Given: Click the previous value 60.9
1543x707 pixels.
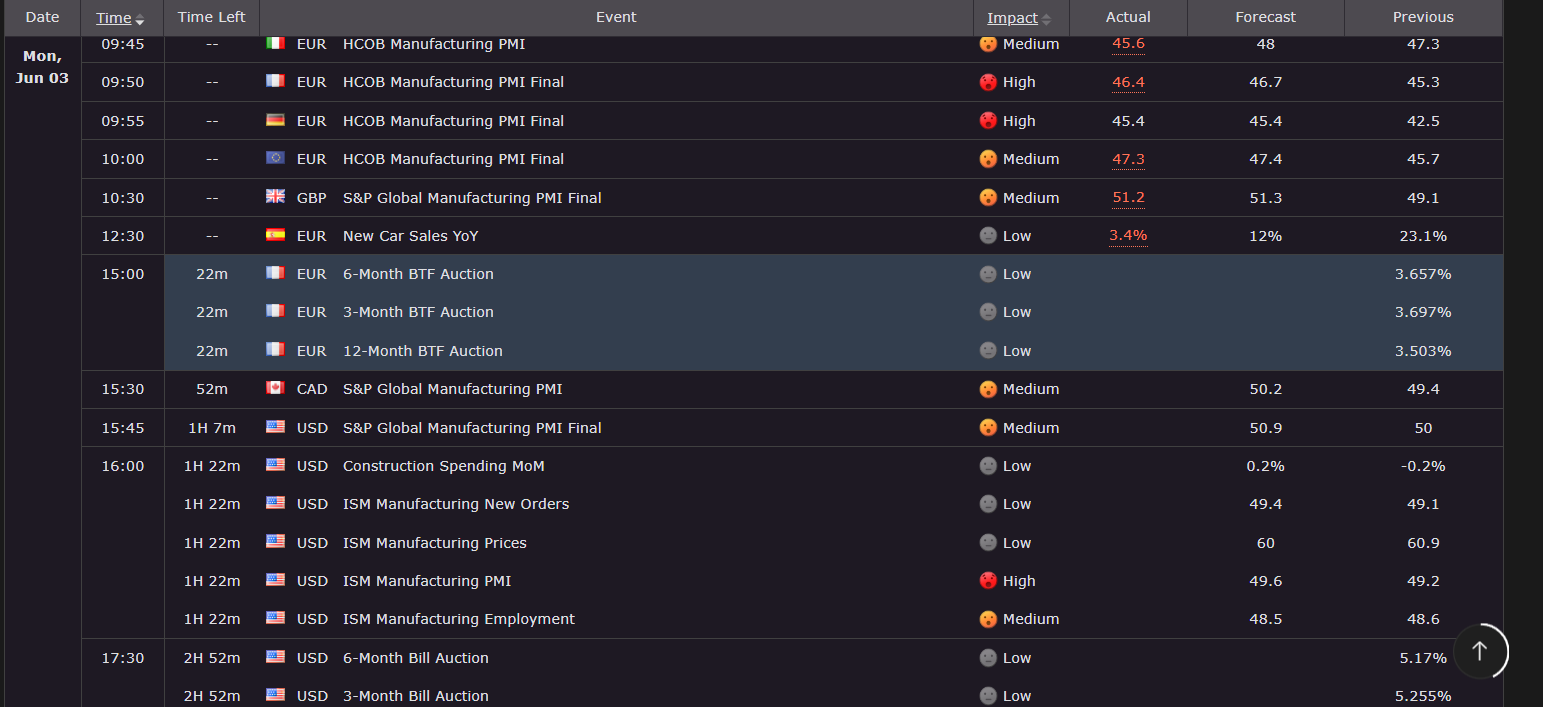Looking at the screenshot, I should point(1423,543).
